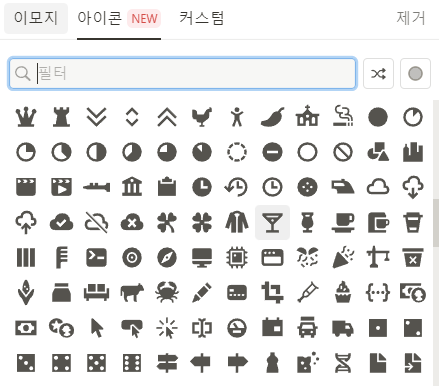Viewport: 439px width, 386px height.
Task: Choose the command line terminal icon
Action: pos(97,258)
